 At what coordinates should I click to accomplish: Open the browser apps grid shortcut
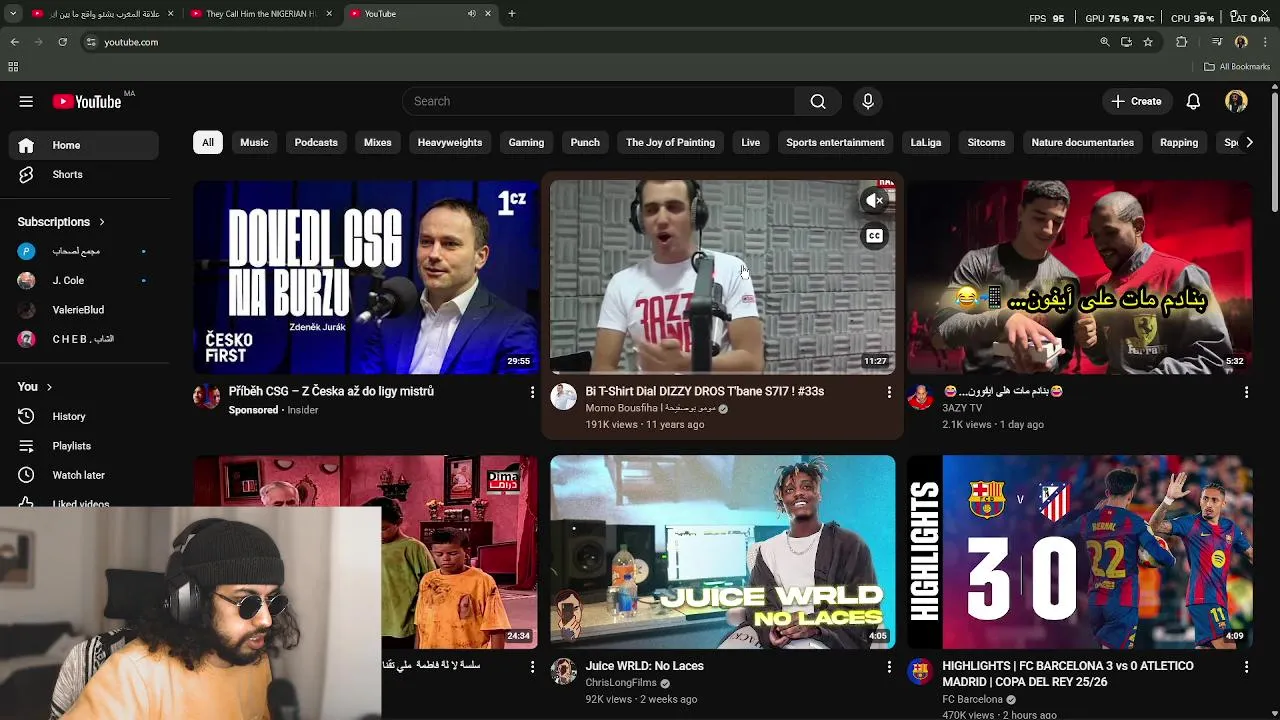(x=13, y=67)
